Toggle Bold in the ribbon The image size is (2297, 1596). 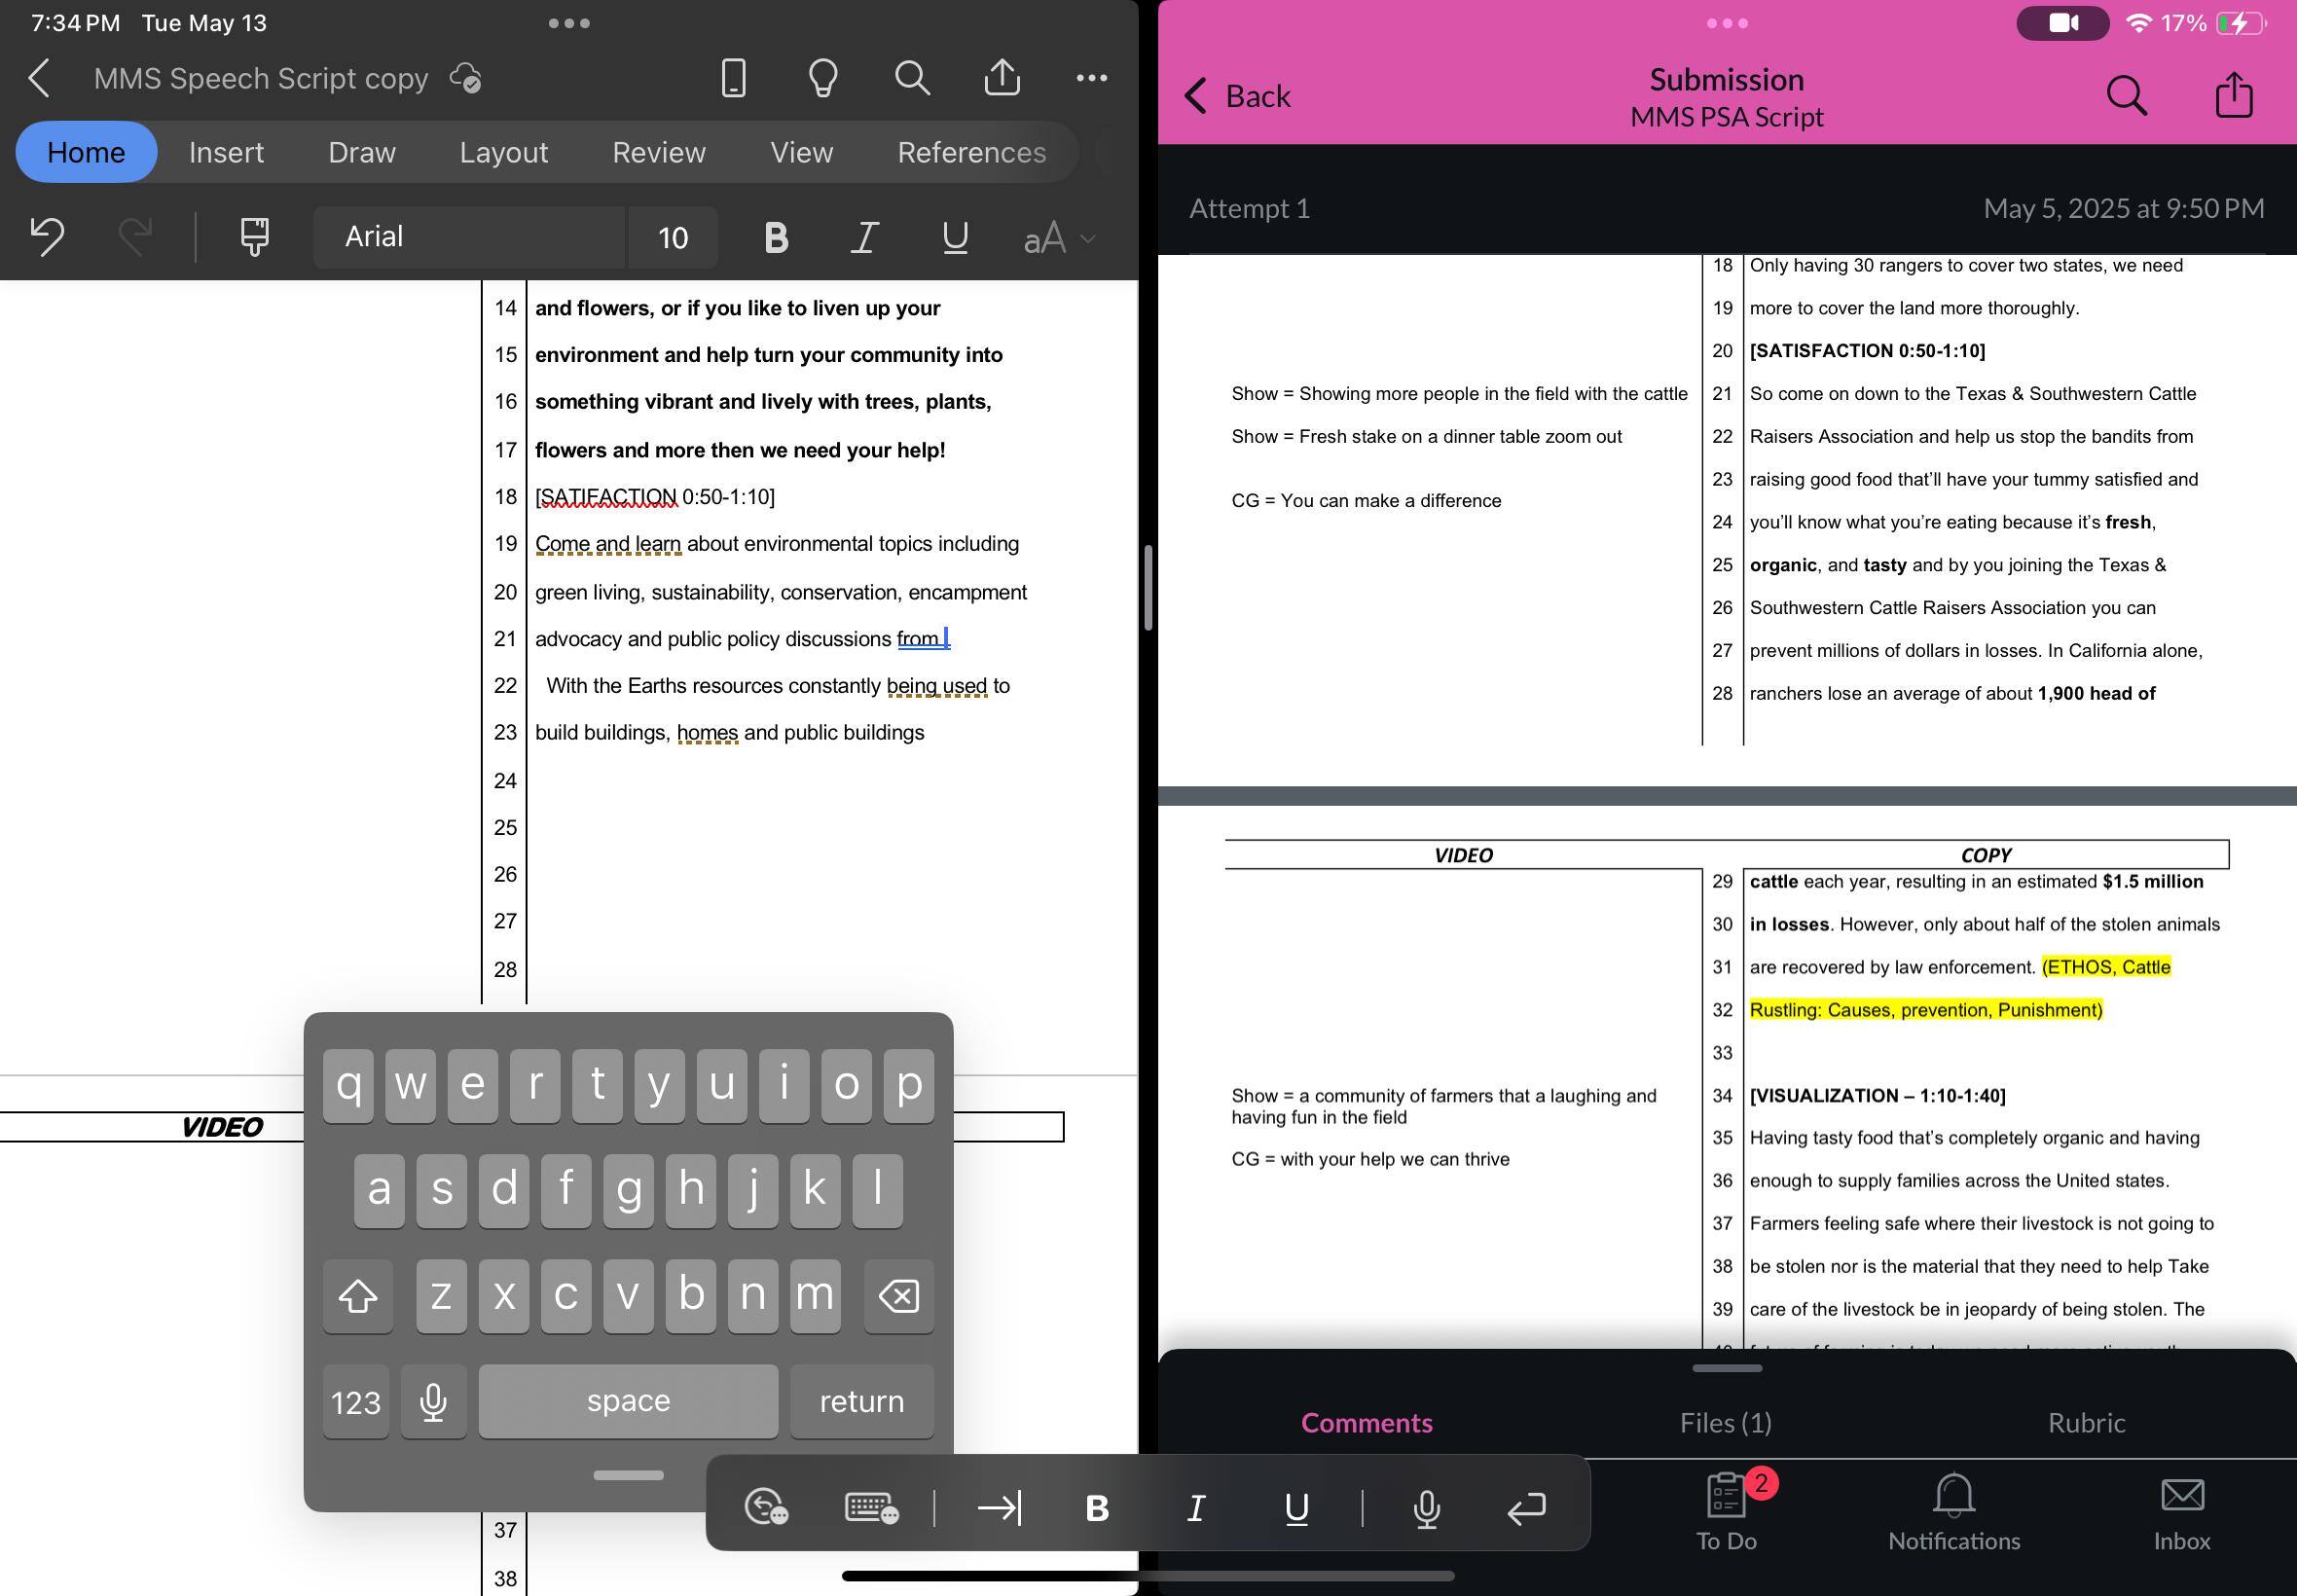tap(776, 238)
